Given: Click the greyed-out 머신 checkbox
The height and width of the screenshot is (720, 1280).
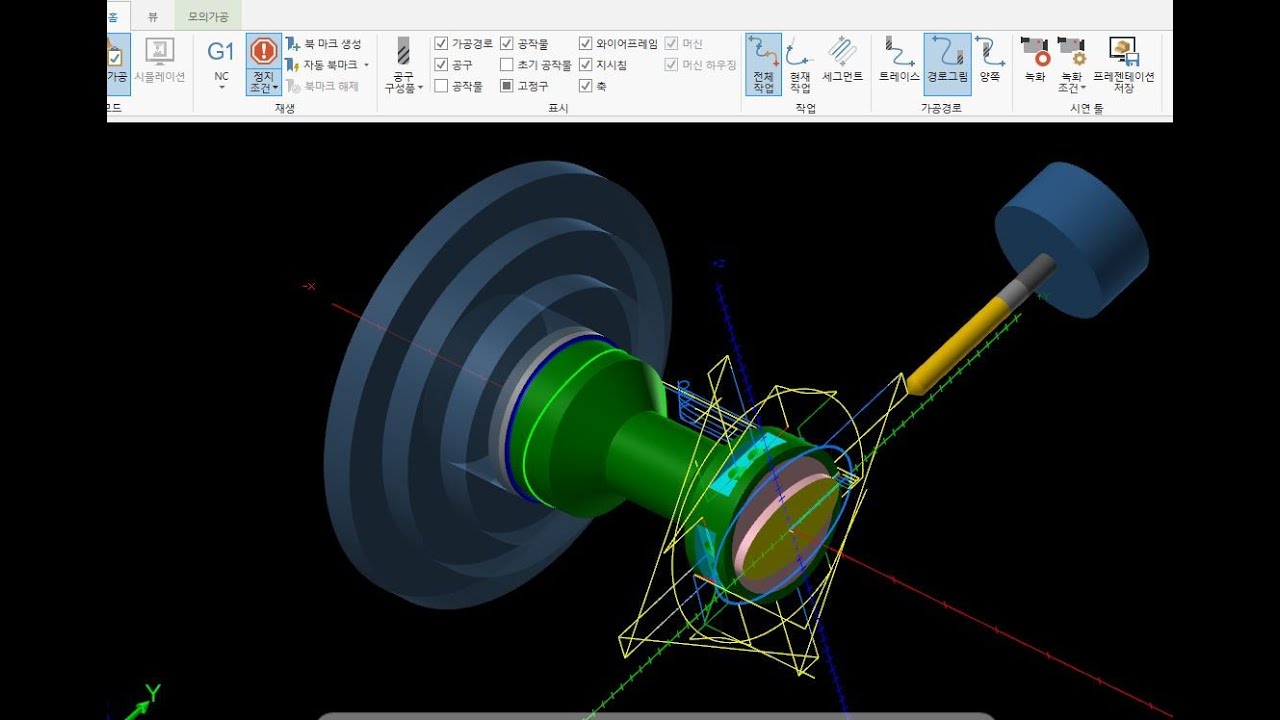Looking at the screenshot, I should point(671,44).
